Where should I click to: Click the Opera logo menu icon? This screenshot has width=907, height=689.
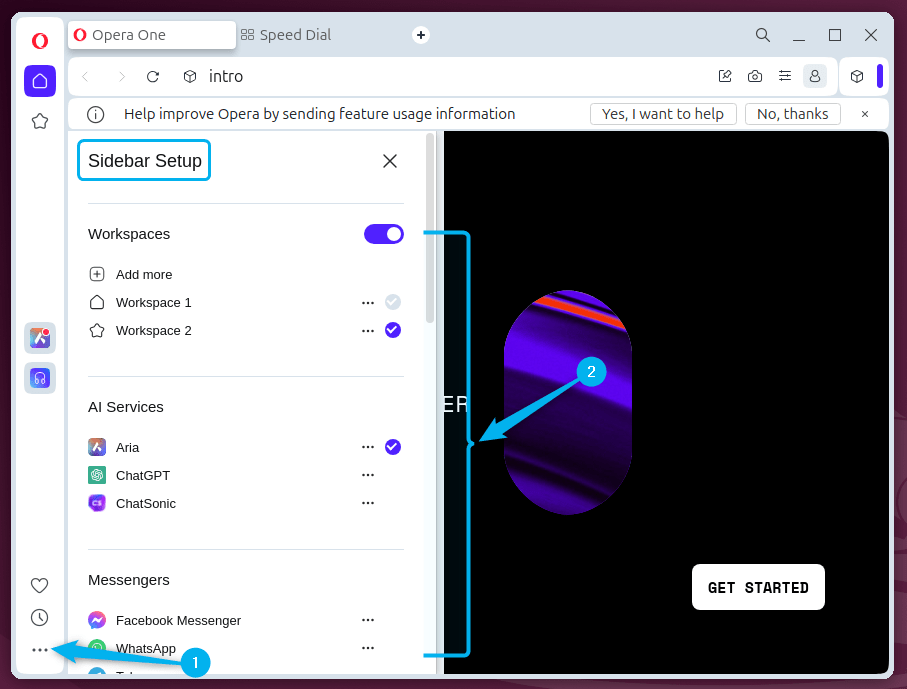pos(40,41)
